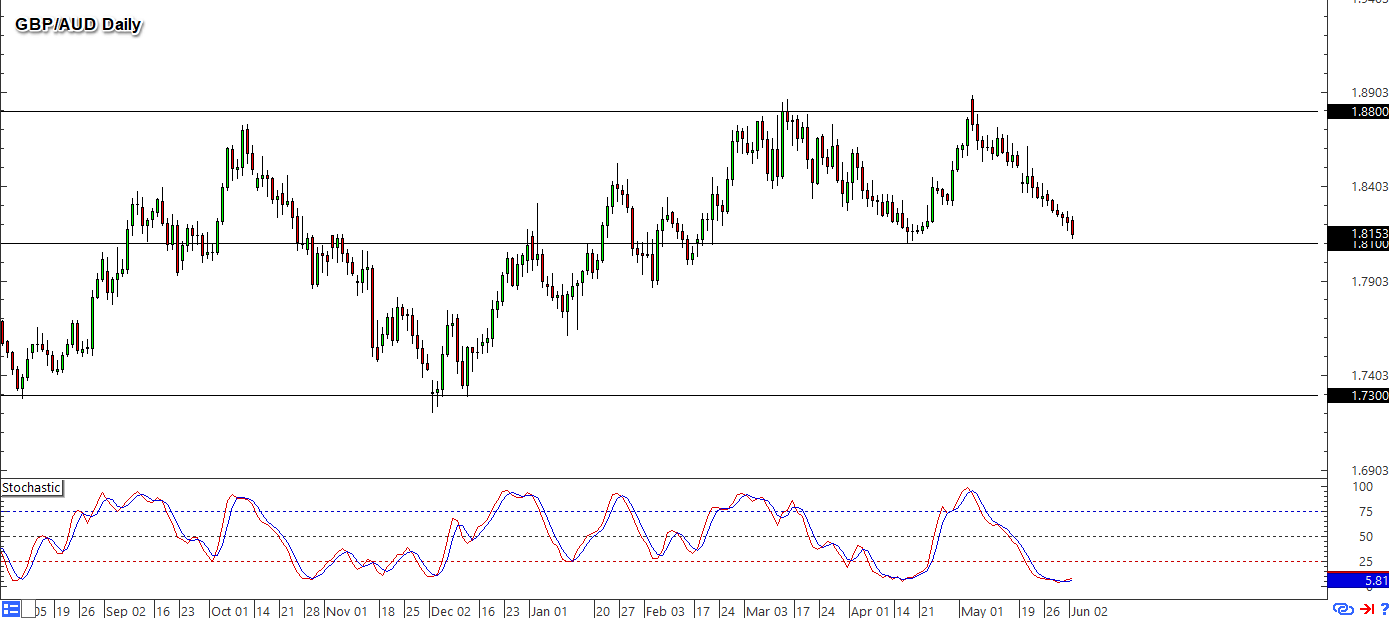Click the 1.7903 price axis label
The image size is (1389, 618).
point(1369,281)
